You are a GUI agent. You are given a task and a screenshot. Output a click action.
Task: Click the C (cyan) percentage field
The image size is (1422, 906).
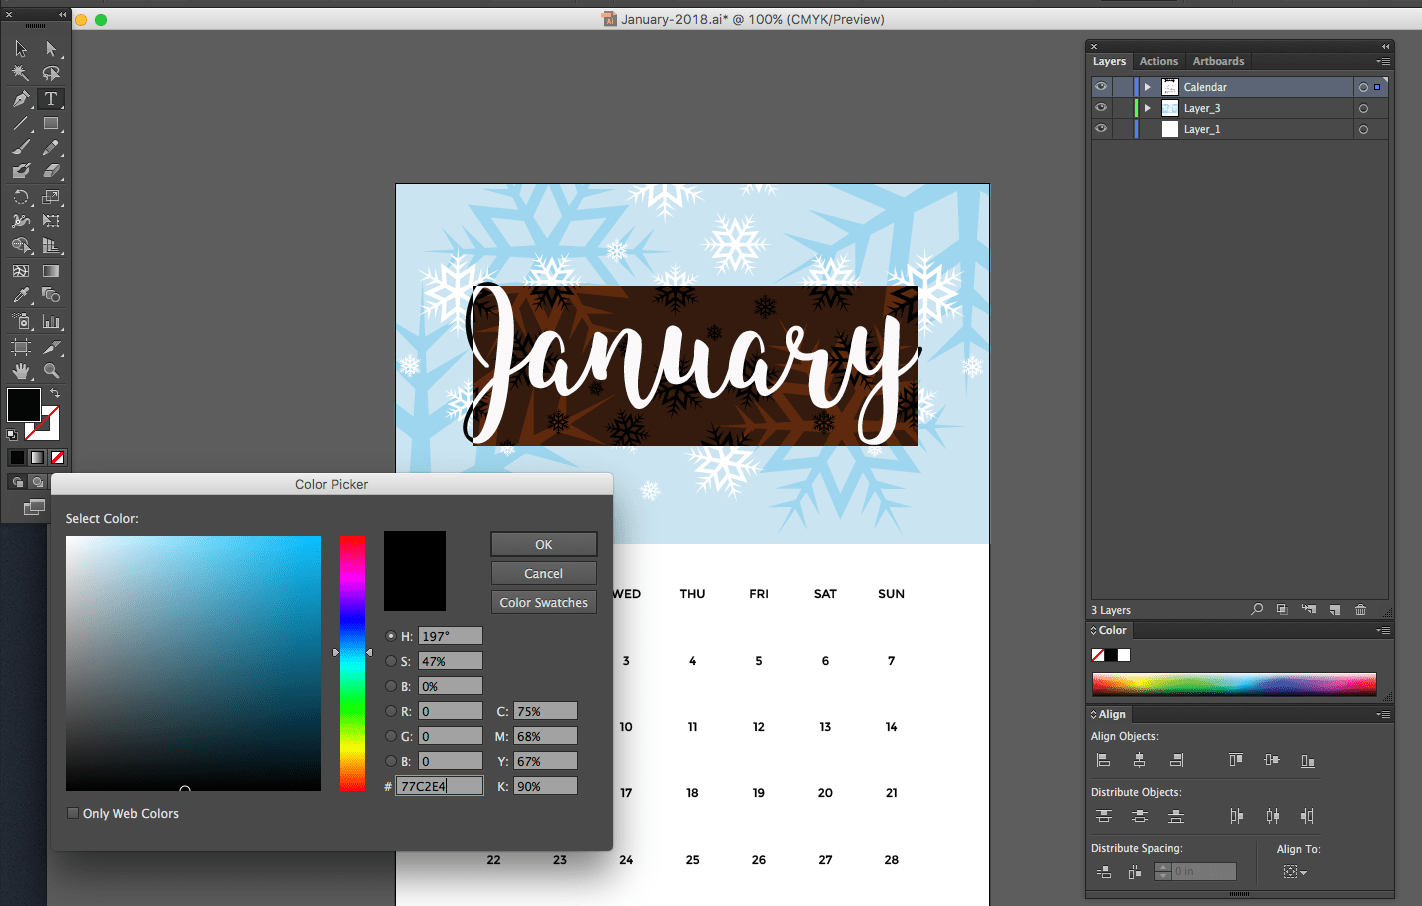pyautogui.click(x=545, y=711)
